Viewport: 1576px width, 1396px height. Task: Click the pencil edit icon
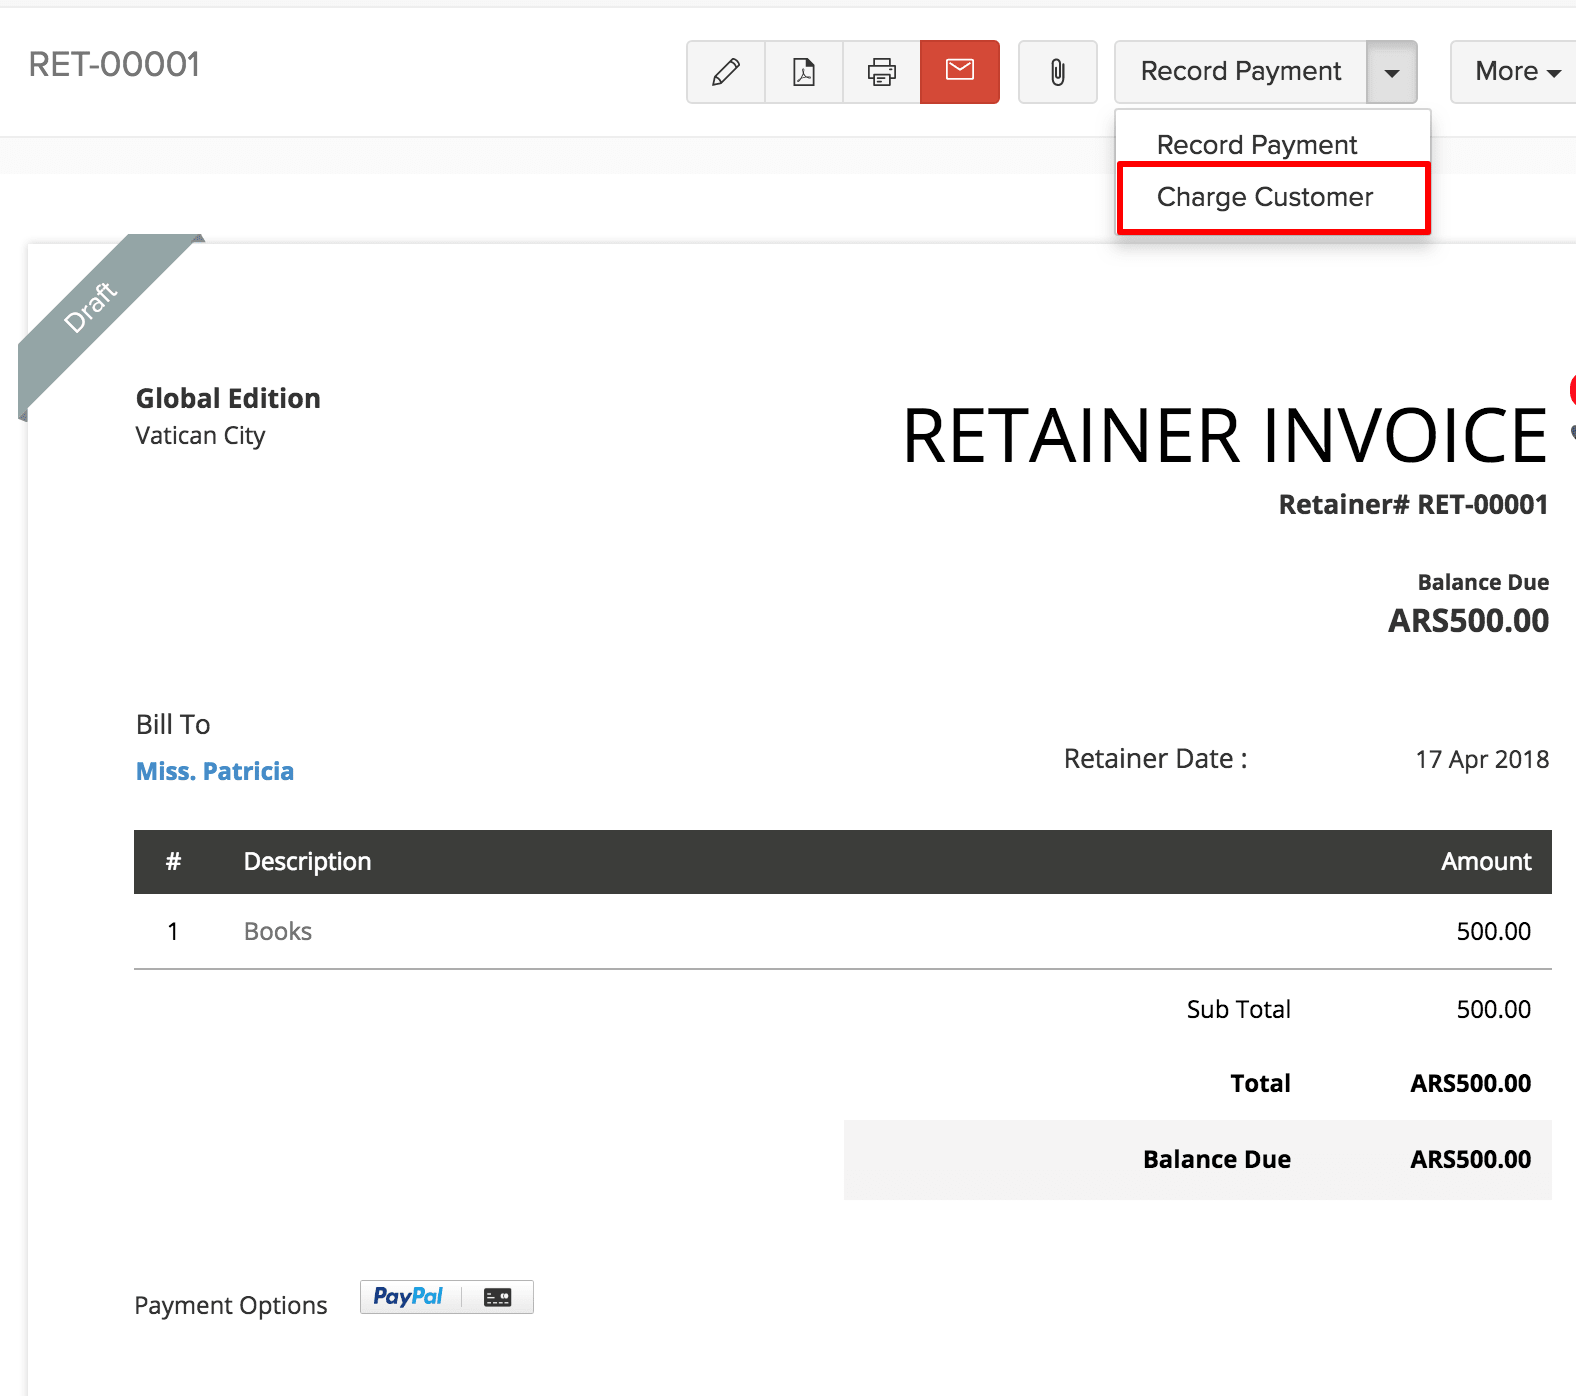coord(725,72)
